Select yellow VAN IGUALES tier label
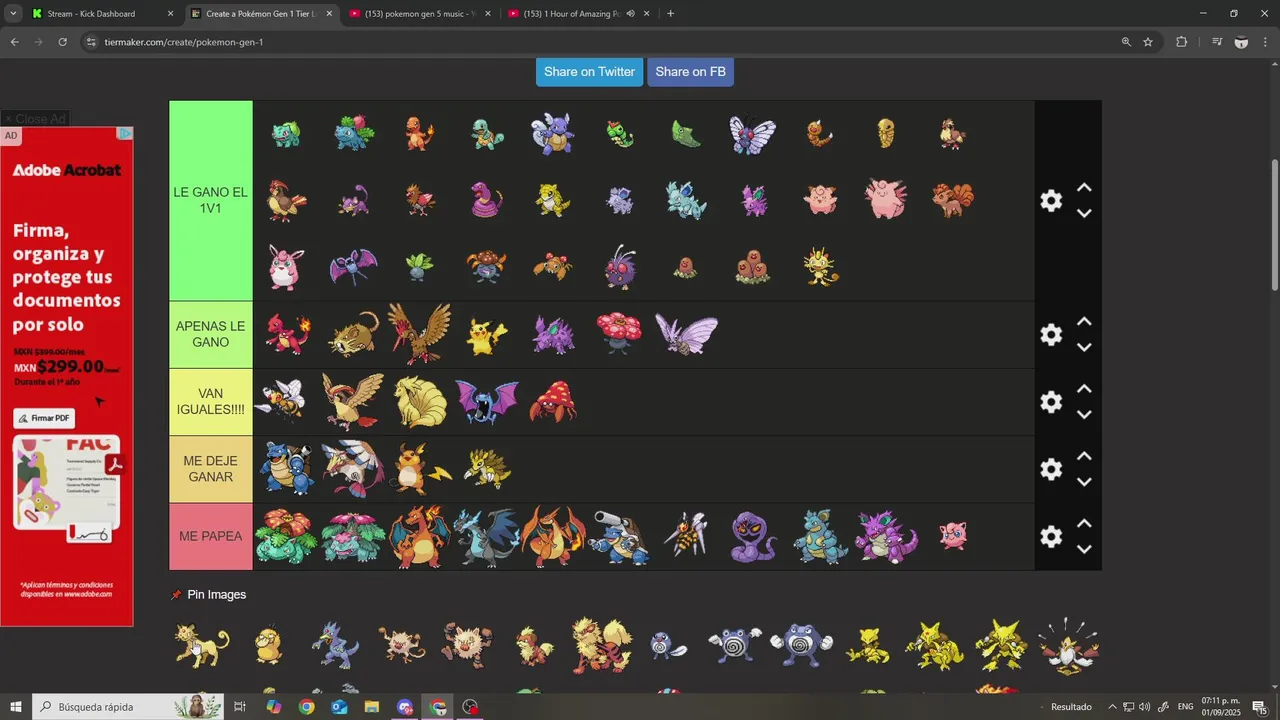The height and width of the screenshot is (720, 1280). pyautogui.click(x=211, y=402)
